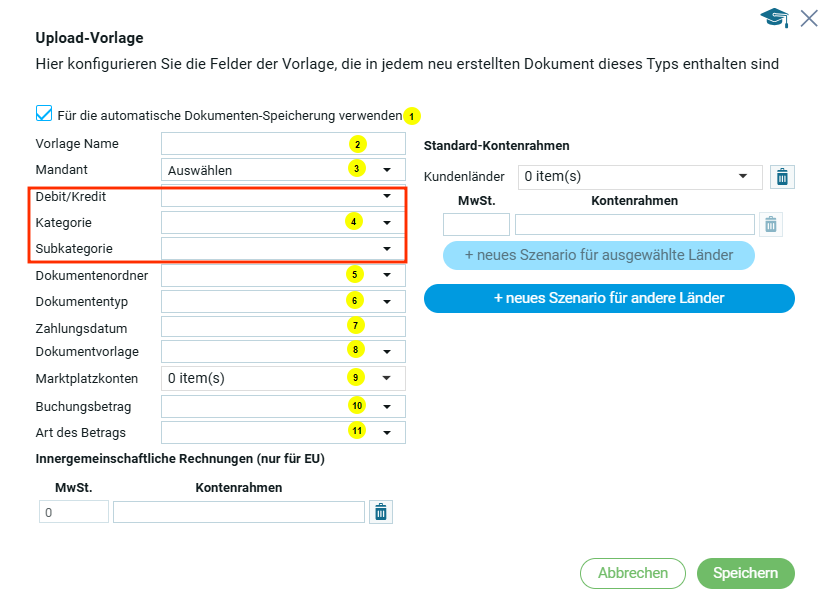Expand the Dokumententyp dropdown
825x600 pixels.
click(387, 301)
